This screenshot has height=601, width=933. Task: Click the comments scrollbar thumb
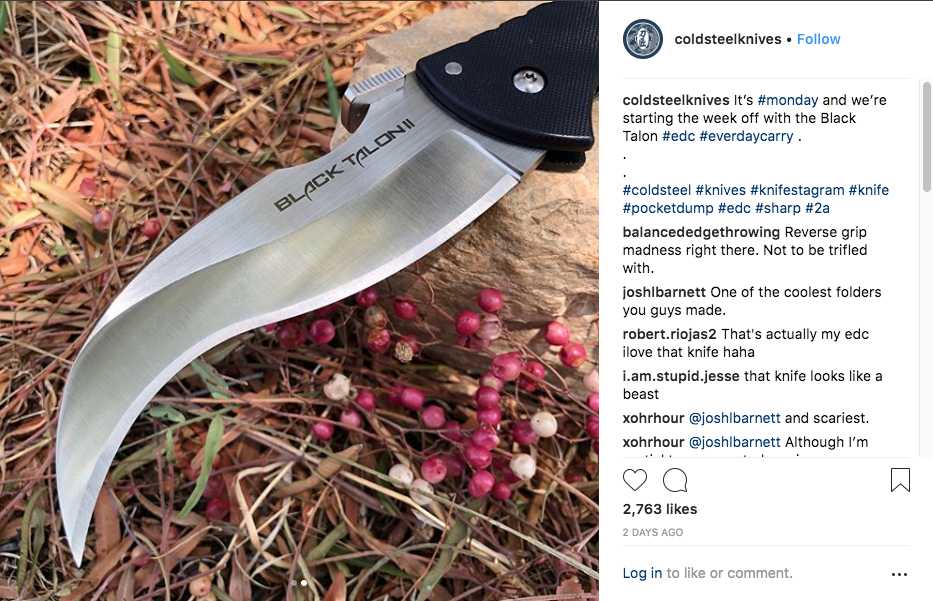pyautogui.click(x=926, y=137)
